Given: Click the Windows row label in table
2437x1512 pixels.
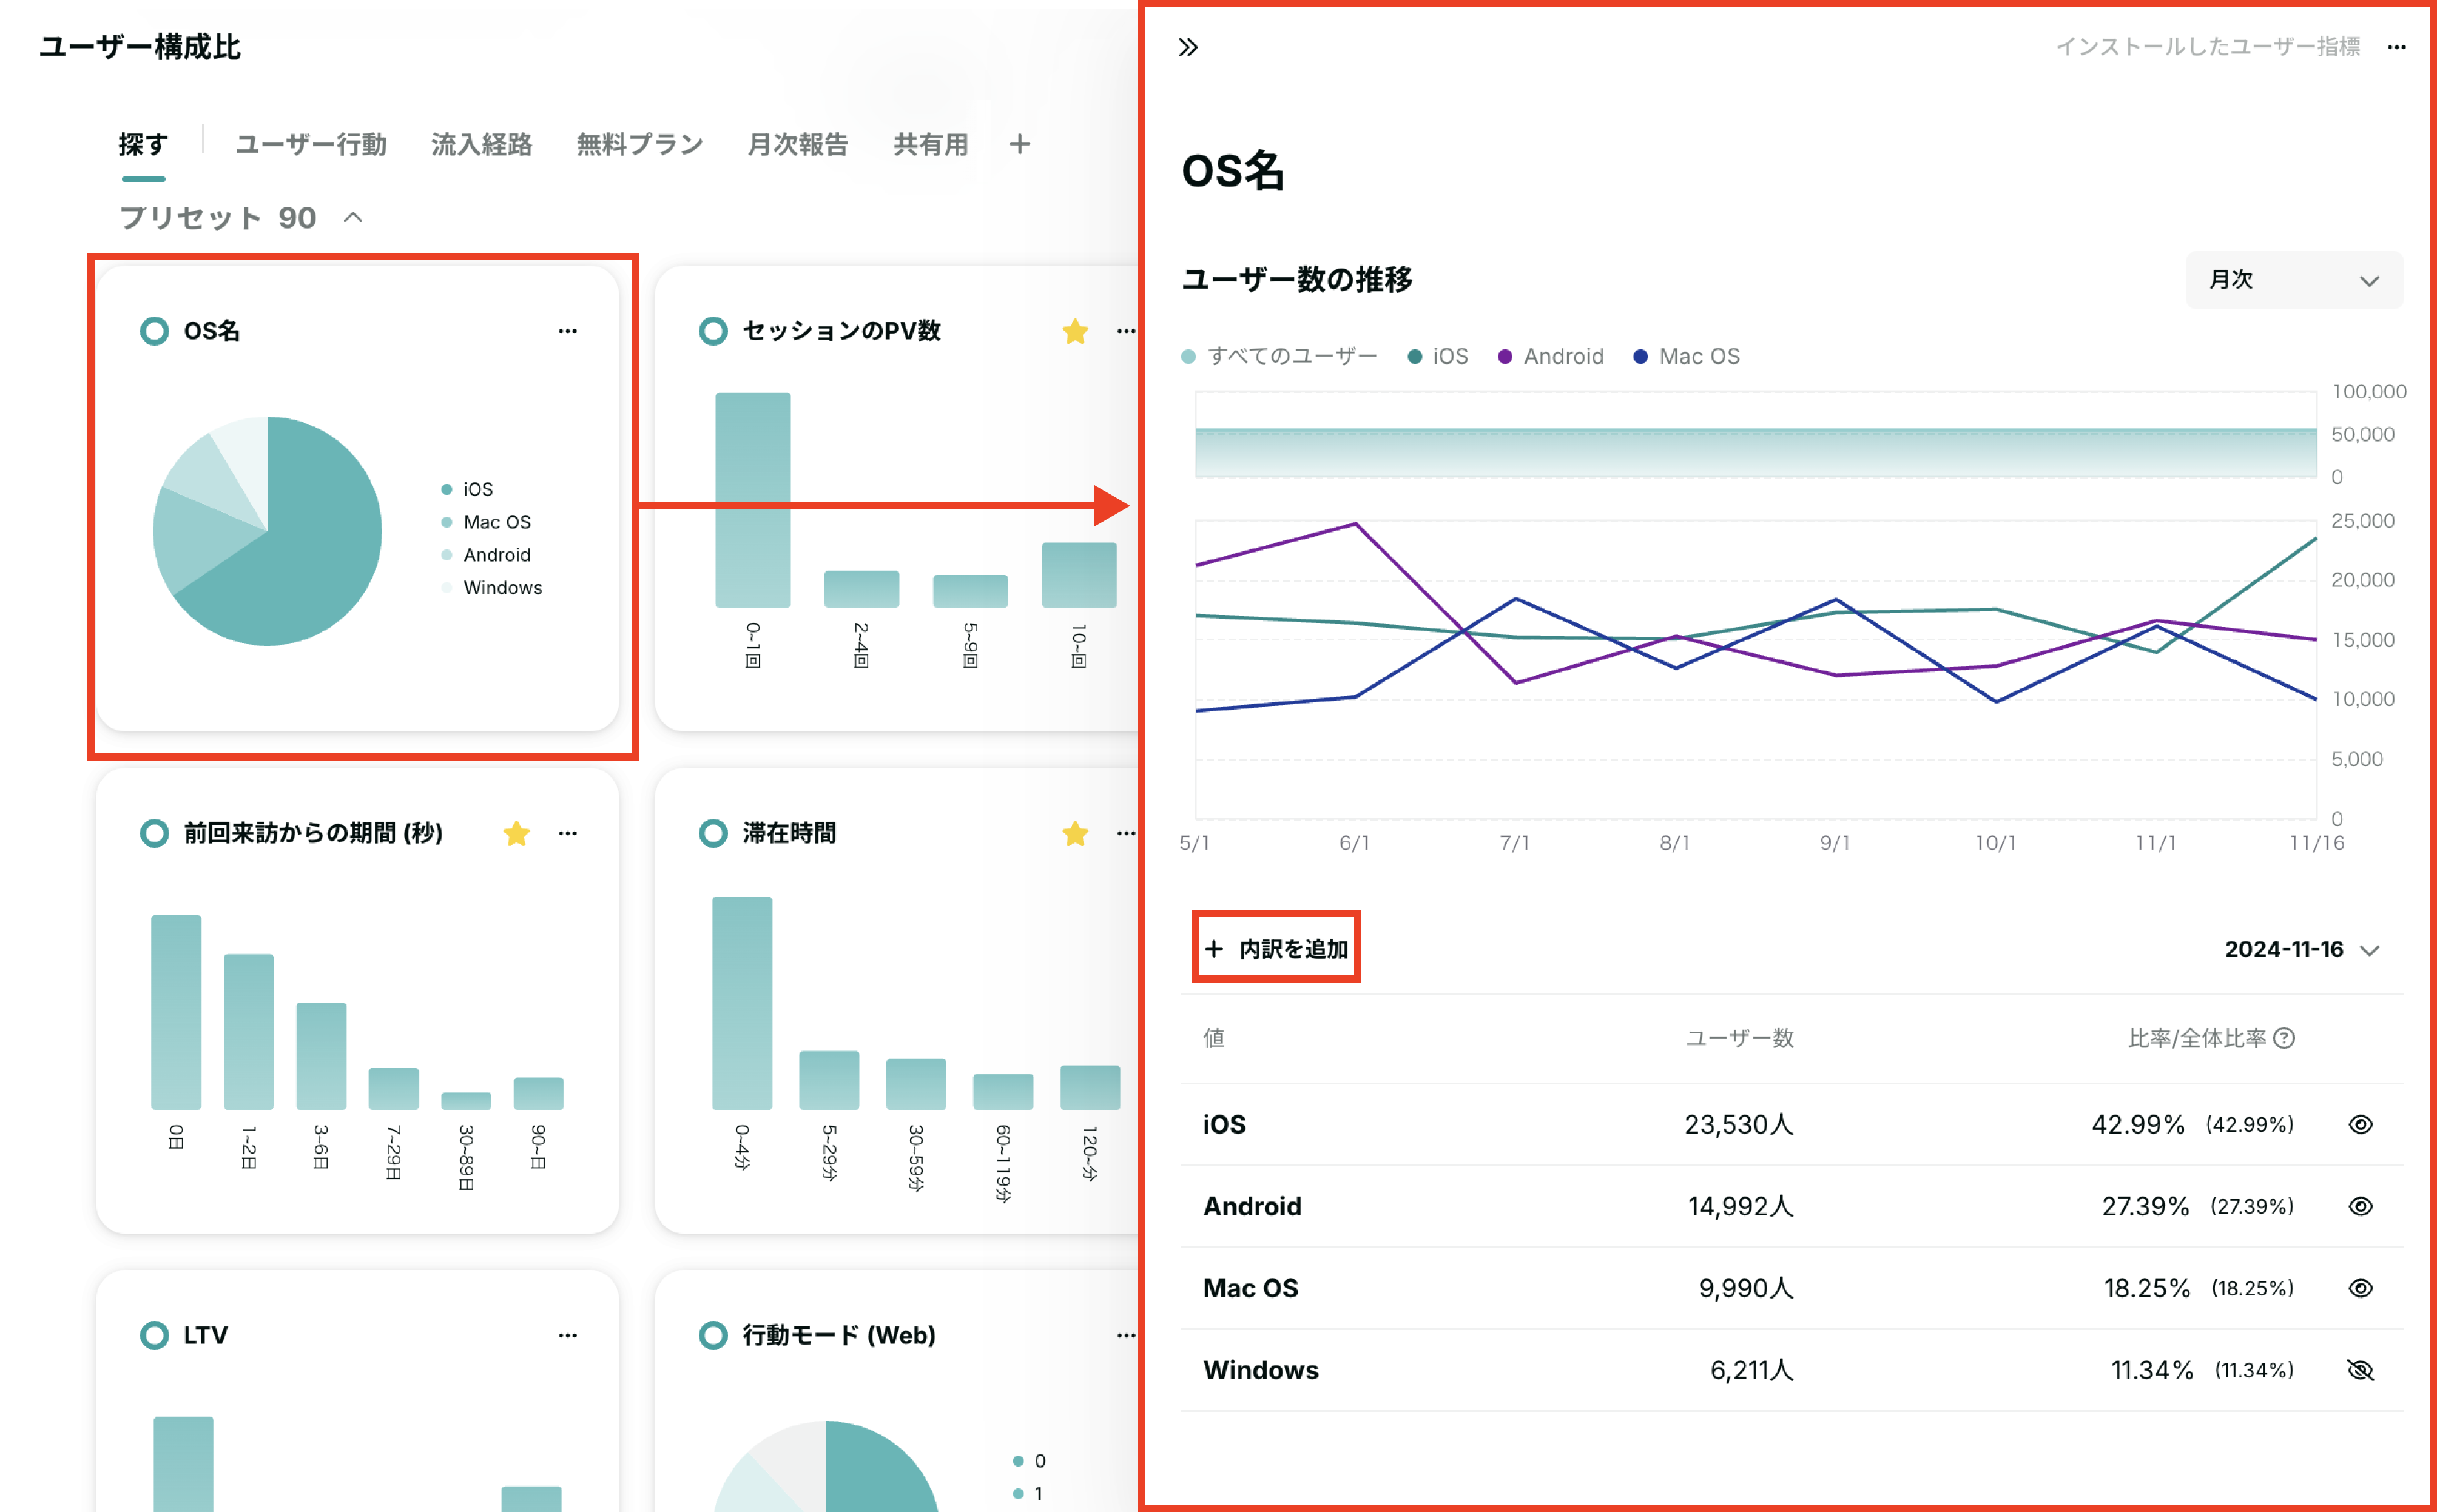Looking at the screenshot, I should 1261,1370.
